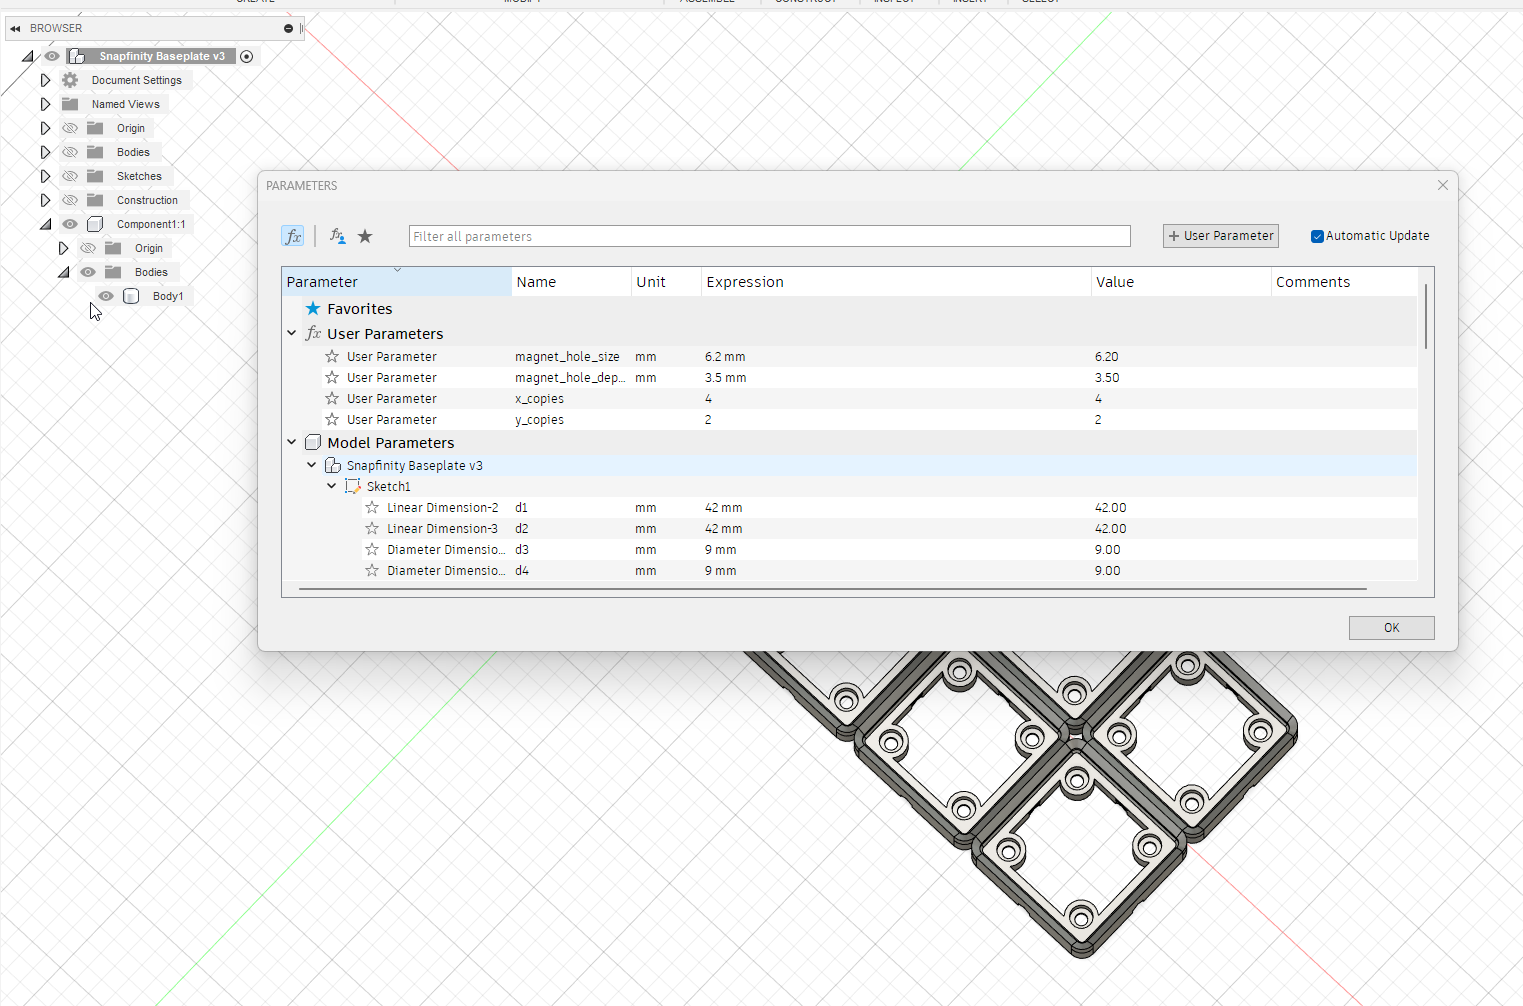The height and width of the screenshot is (1006, 1523).
Task: Favorite the x_copies parameter star
Action: point(332,399)
